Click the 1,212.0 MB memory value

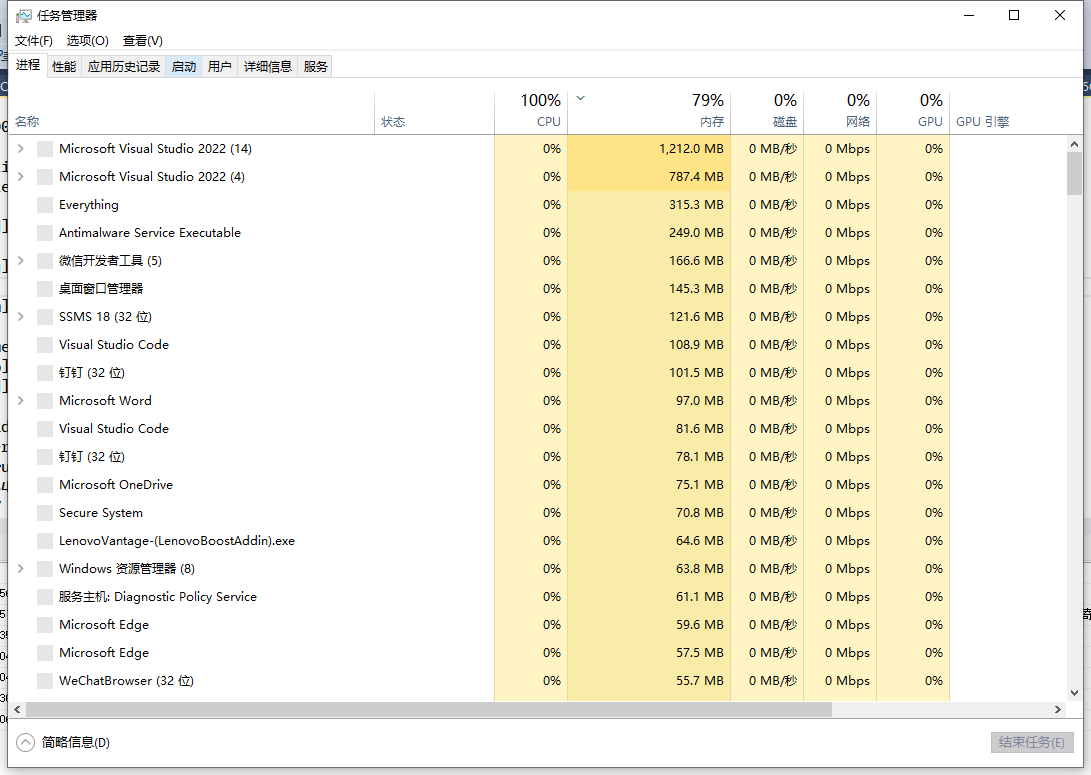click(x=691, y=148)
